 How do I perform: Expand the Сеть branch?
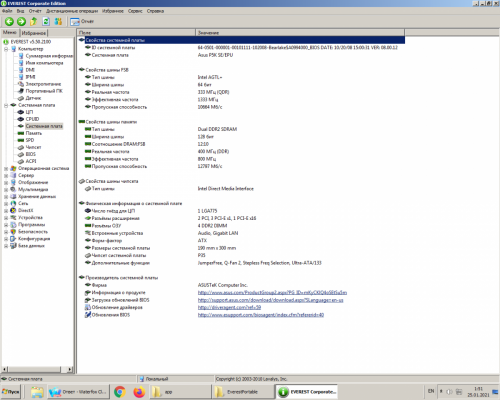6,203
